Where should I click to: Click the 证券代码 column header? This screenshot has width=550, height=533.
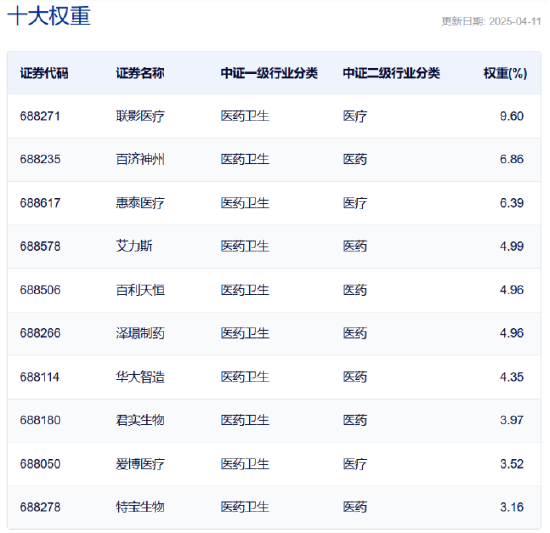[44, 73]
